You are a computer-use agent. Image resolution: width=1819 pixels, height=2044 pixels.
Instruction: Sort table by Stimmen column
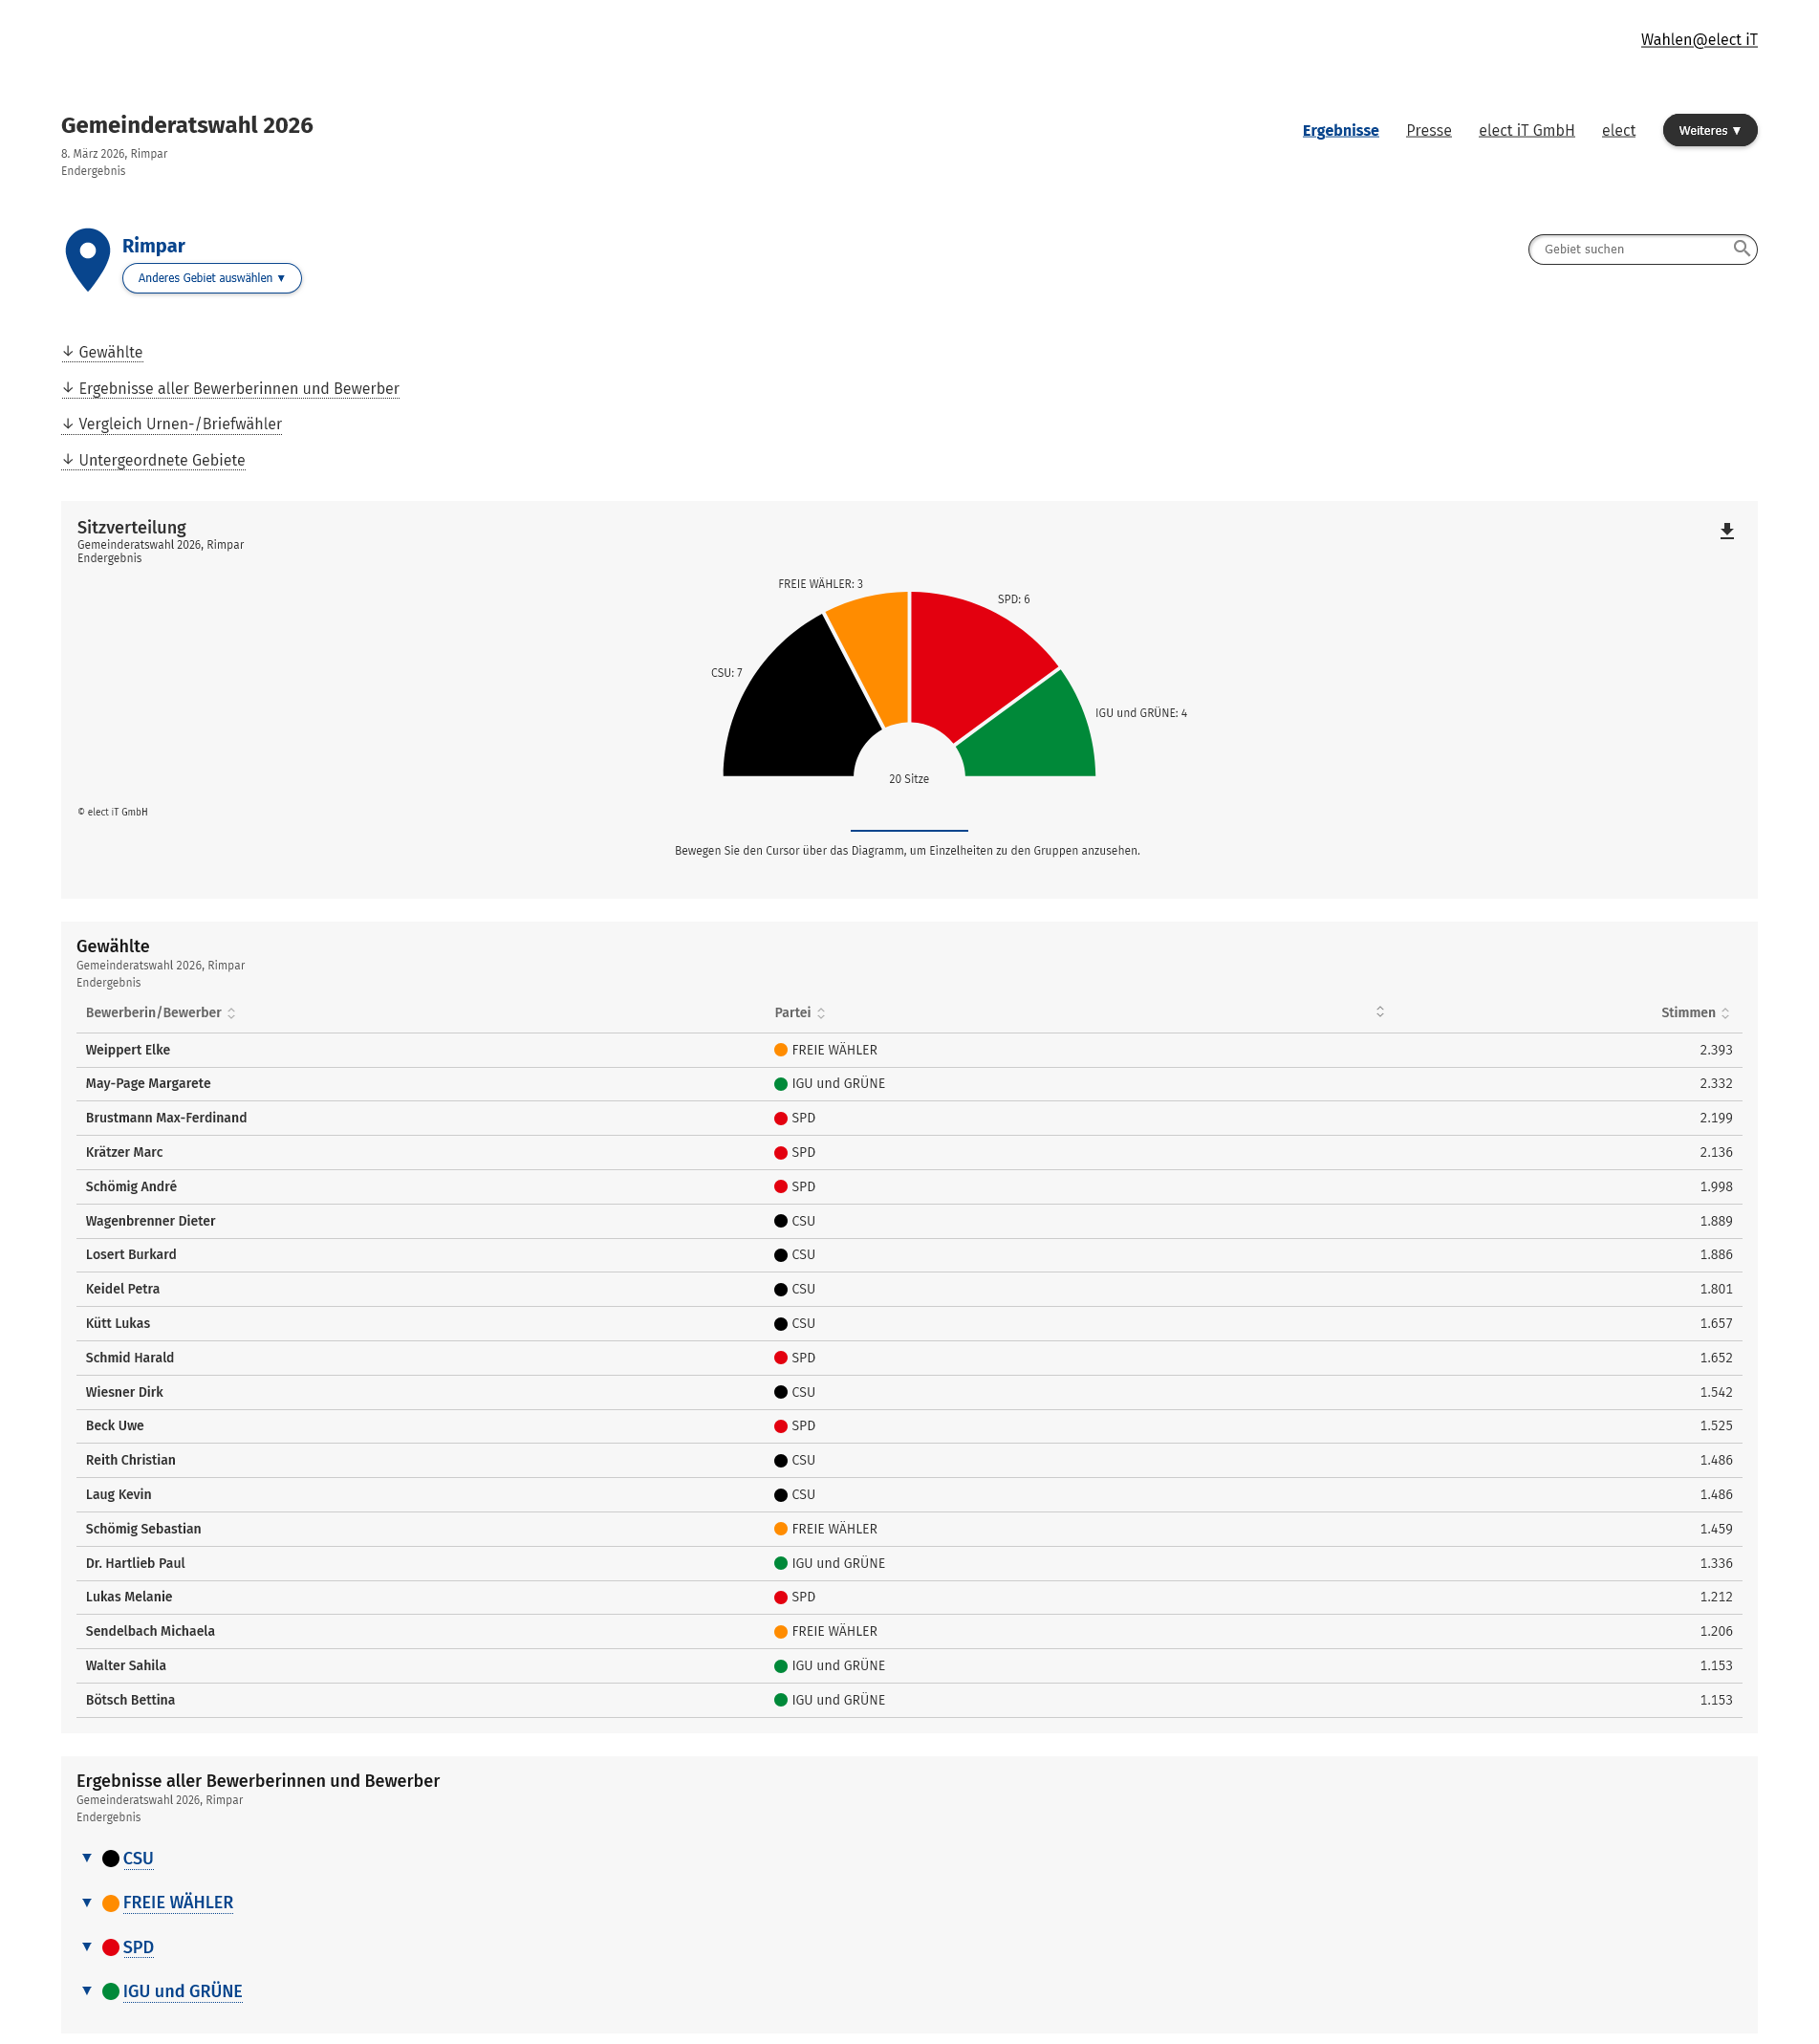pos(1694,1013)
